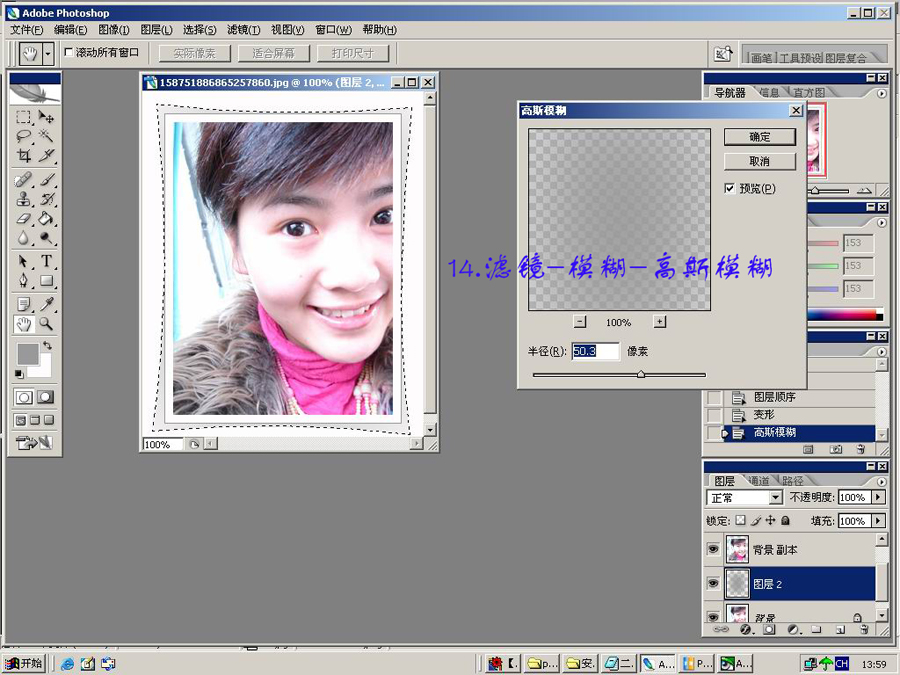This screenshot has height=675, width=900.
Task: Open 选择 menu
Action: click(x=200, y=29)
